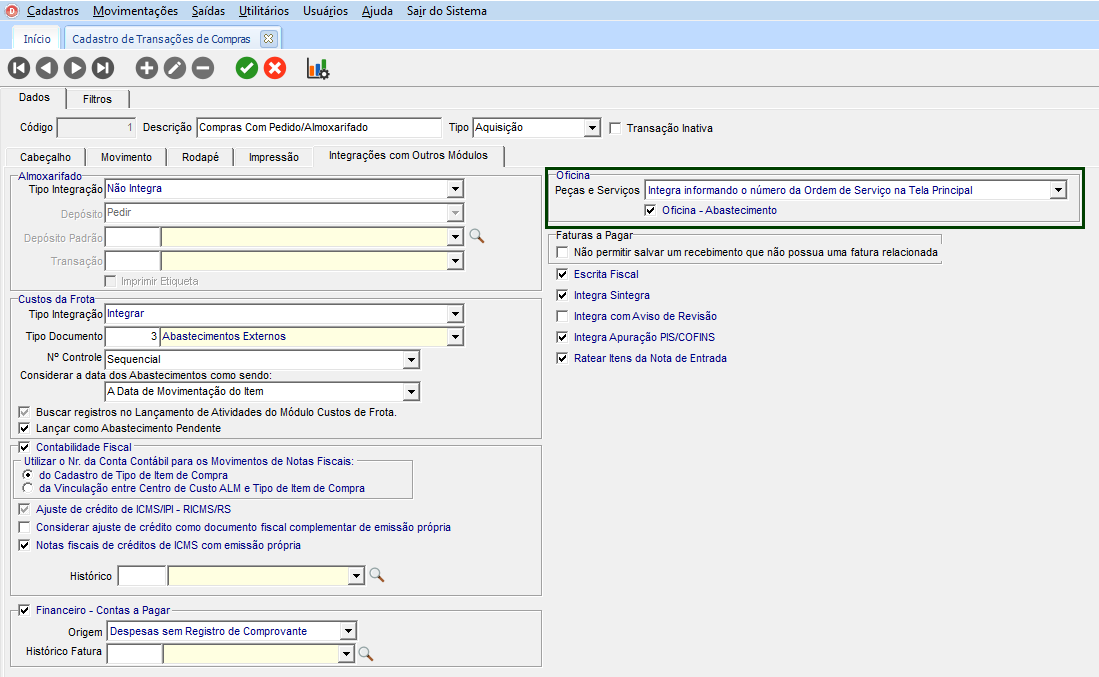The height and width of the screenshot is (677, 1099).
Task: Add a new record with plus icon
Action: [x=147, y=68]
